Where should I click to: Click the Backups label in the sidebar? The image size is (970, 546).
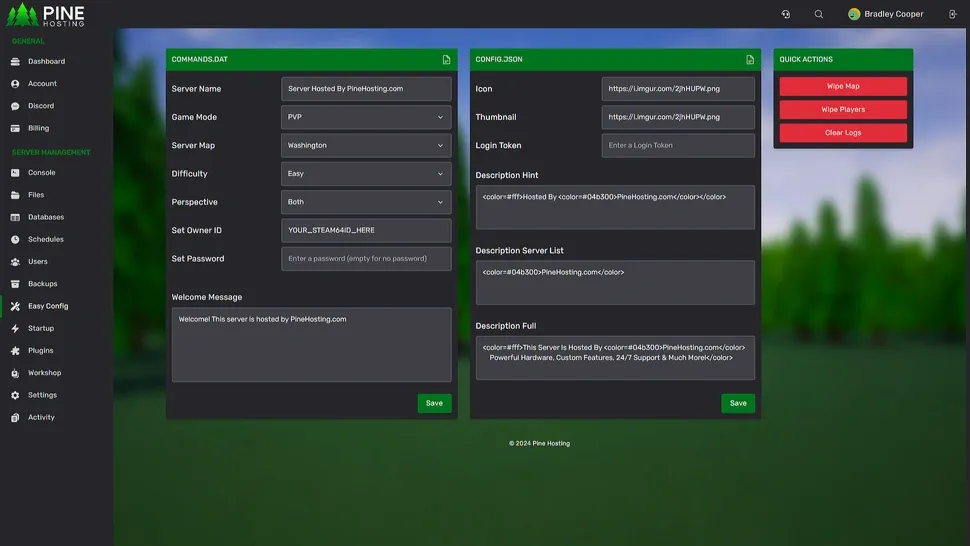(43, 284)
